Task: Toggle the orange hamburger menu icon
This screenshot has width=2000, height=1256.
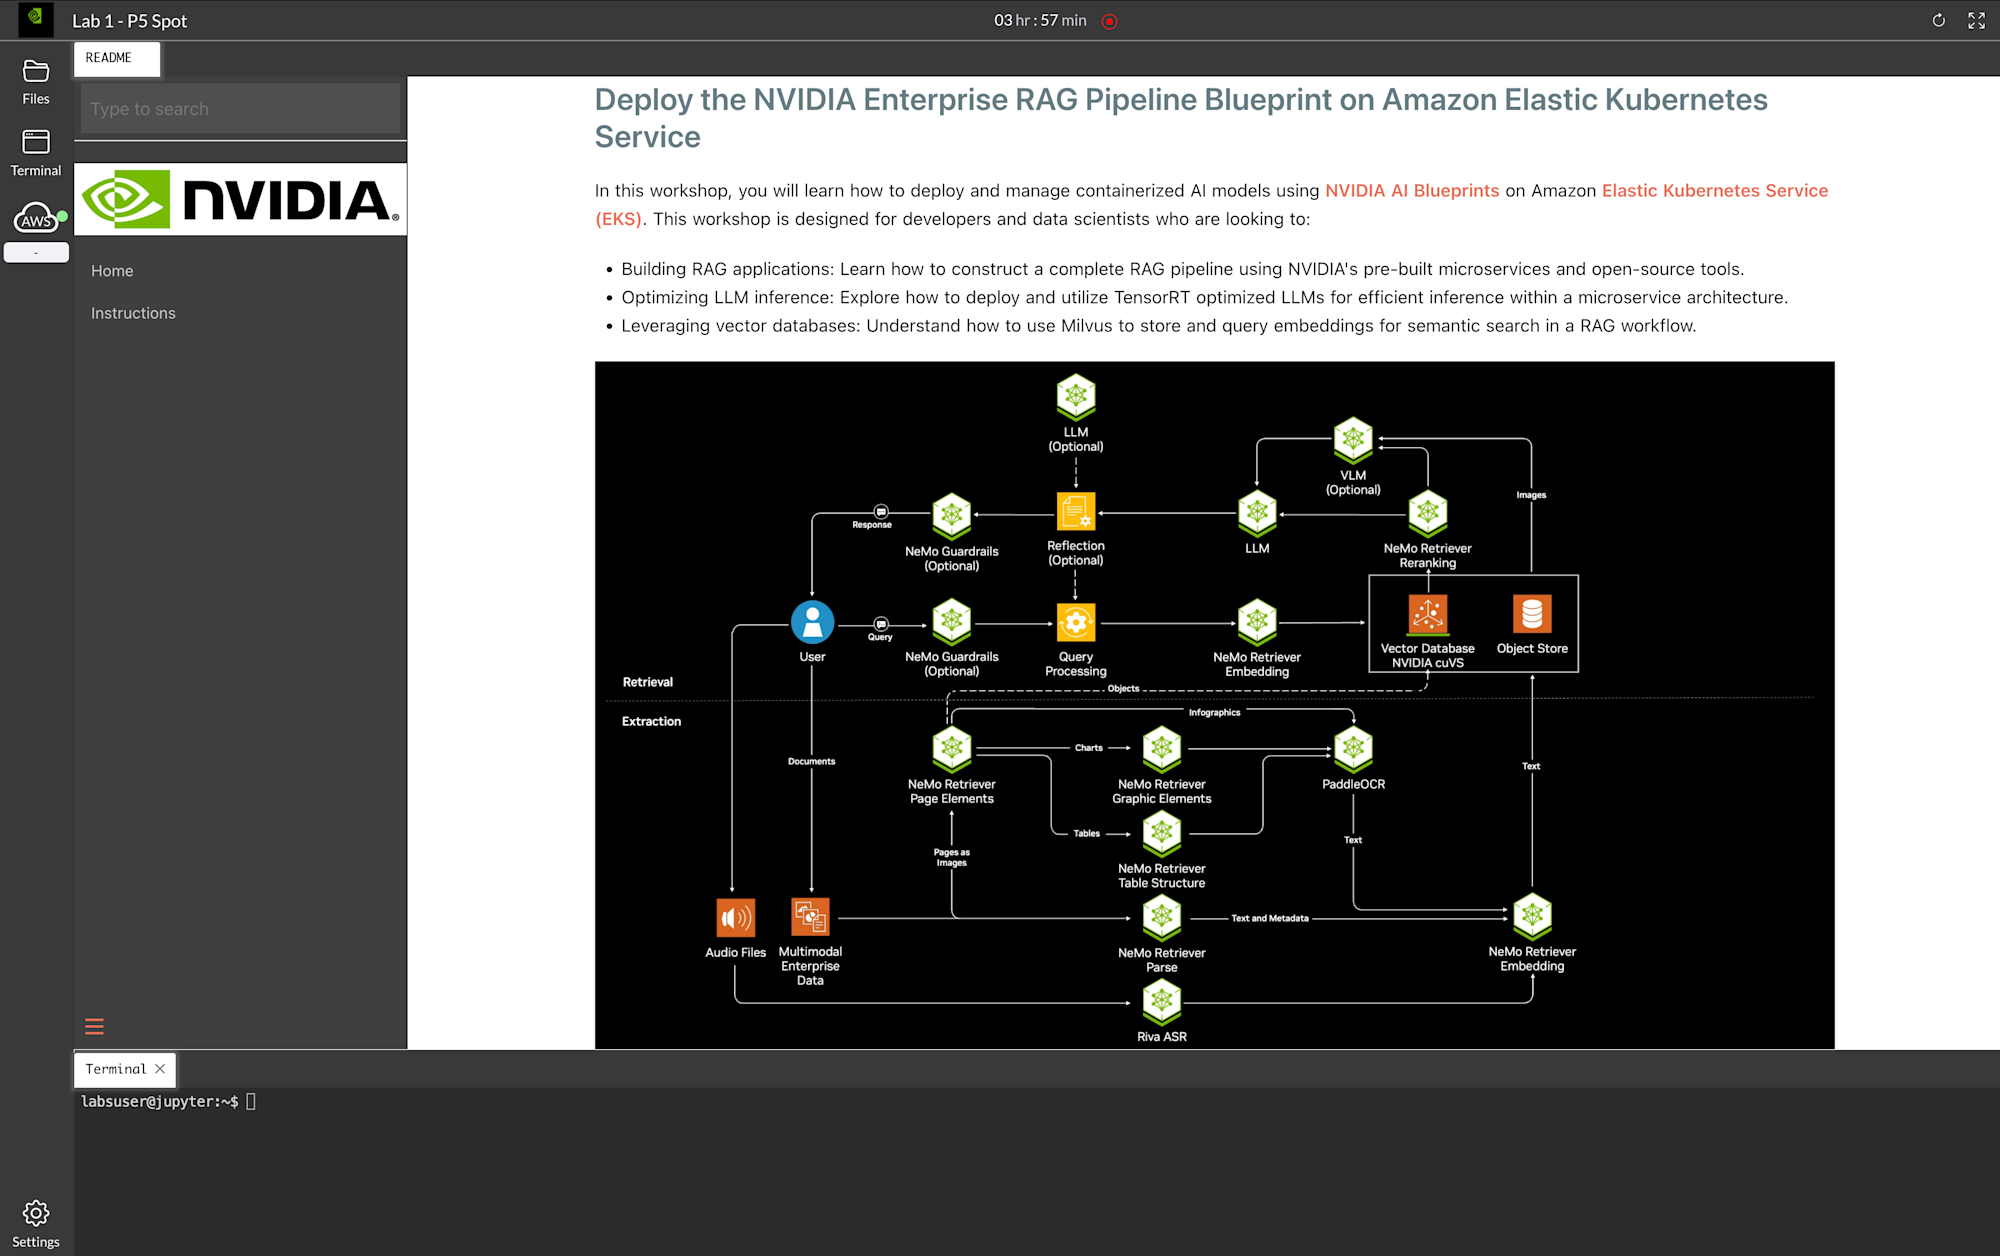Action: [94, 1026]
